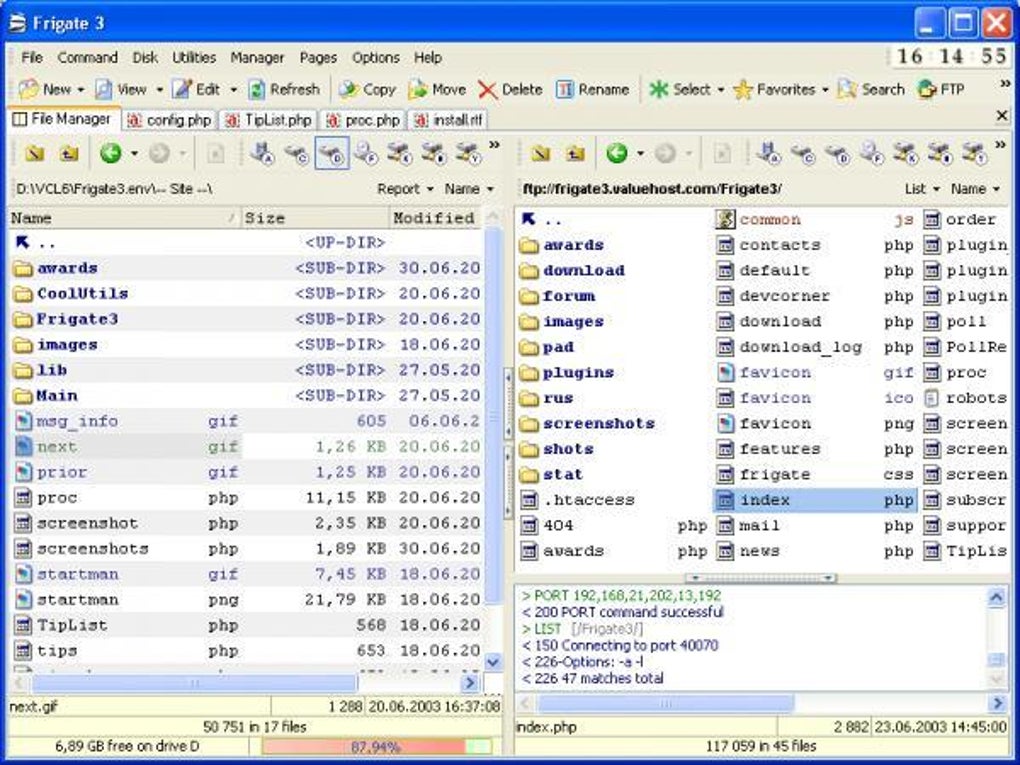Screen dimensions: 1020x765
Task: Click the Copy toolbar button
Action: click(x=367, y=89)
